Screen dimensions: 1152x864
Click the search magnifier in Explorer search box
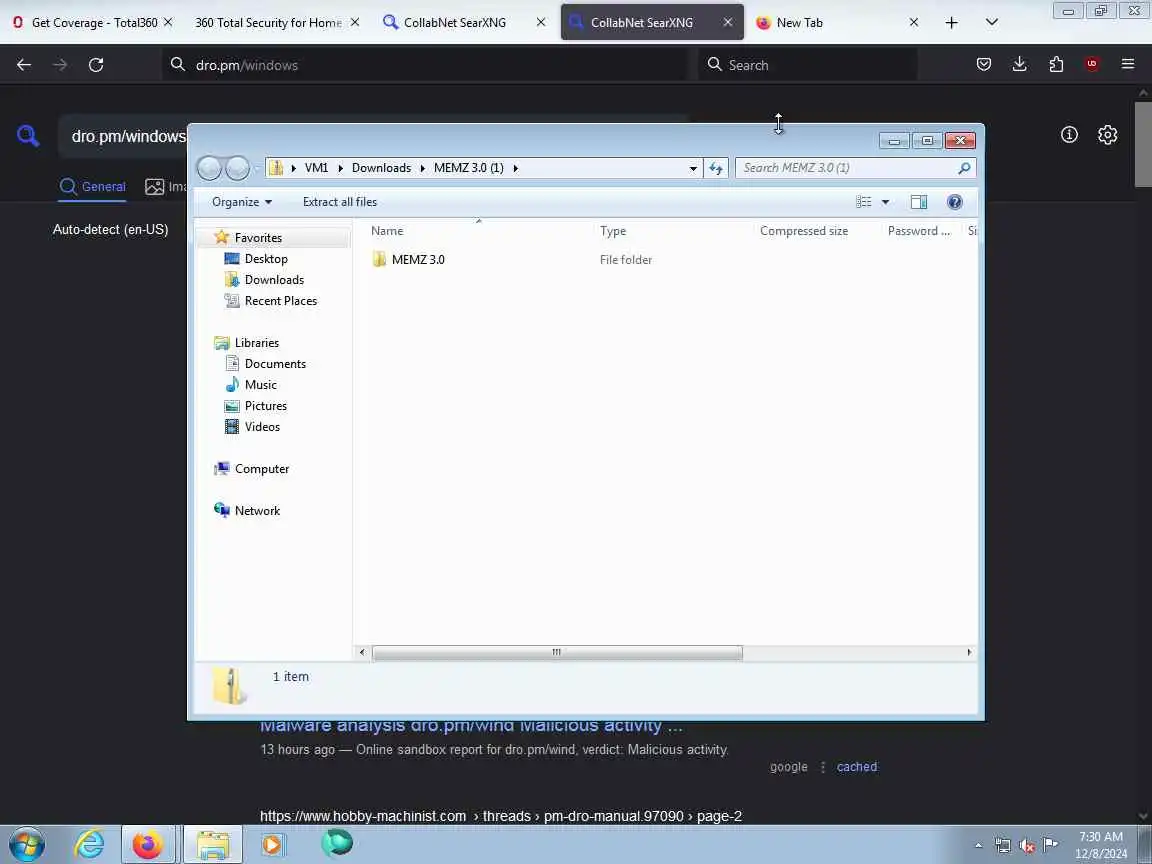(964, 168)
